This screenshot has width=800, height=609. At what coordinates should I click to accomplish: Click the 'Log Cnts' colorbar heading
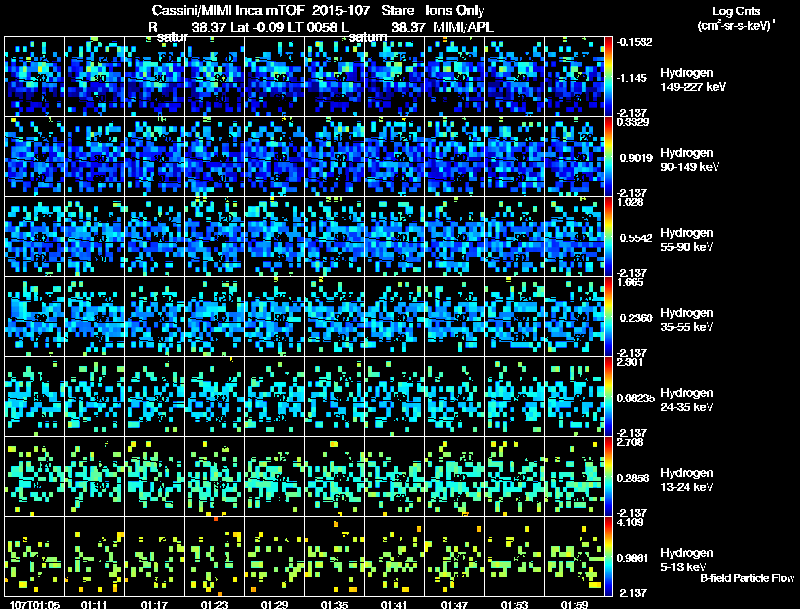pos(736,11)
